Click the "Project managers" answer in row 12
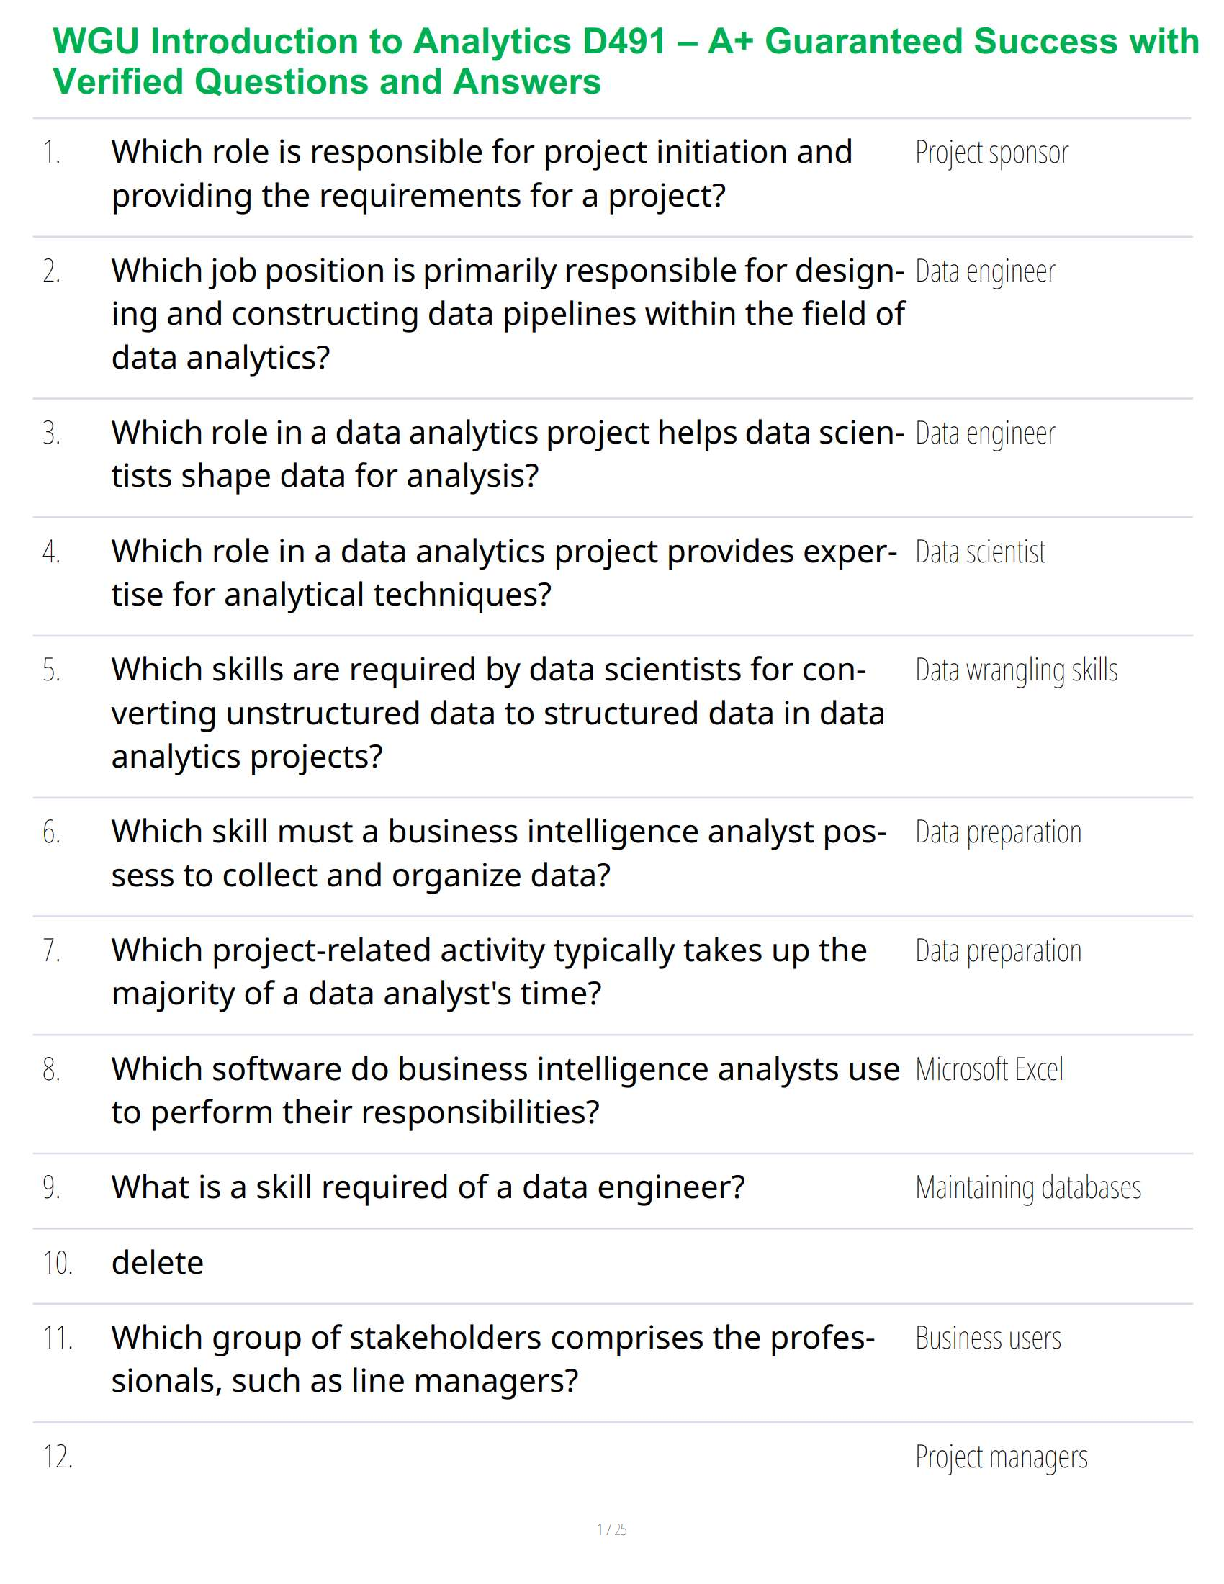The height and width of the screenshot is (1584, 1224). tap(1001, 1457)
